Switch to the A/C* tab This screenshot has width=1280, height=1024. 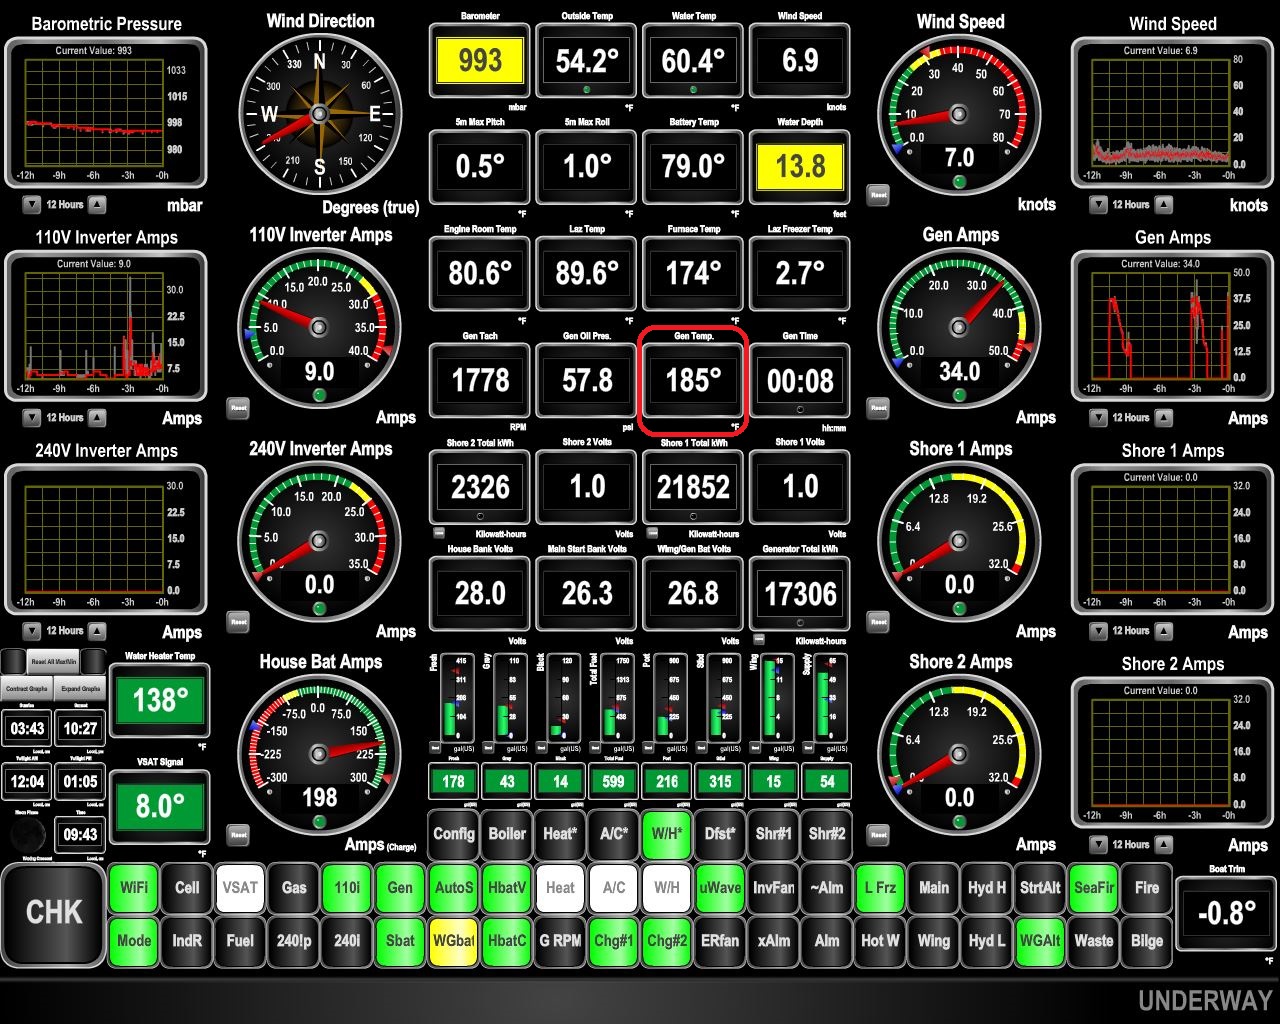[614, 834]
